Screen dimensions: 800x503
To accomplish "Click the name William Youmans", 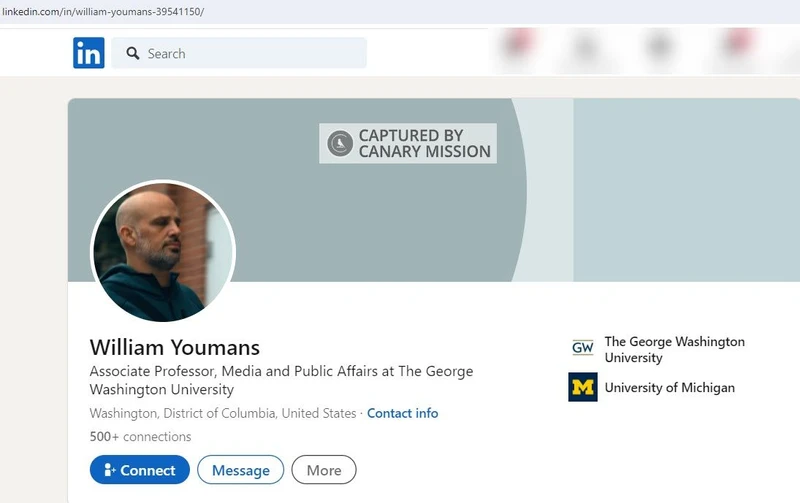I will [174, 348].
